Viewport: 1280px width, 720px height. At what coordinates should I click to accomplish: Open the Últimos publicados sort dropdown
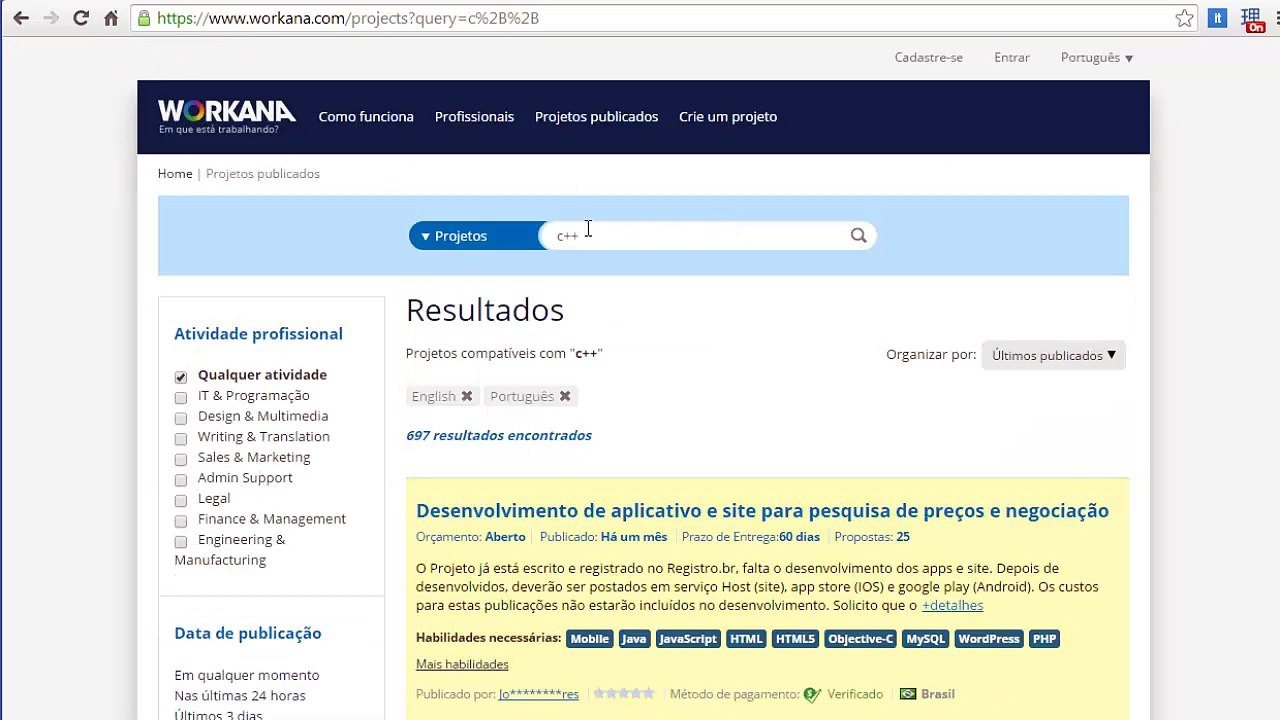[x=1053, y=355]
